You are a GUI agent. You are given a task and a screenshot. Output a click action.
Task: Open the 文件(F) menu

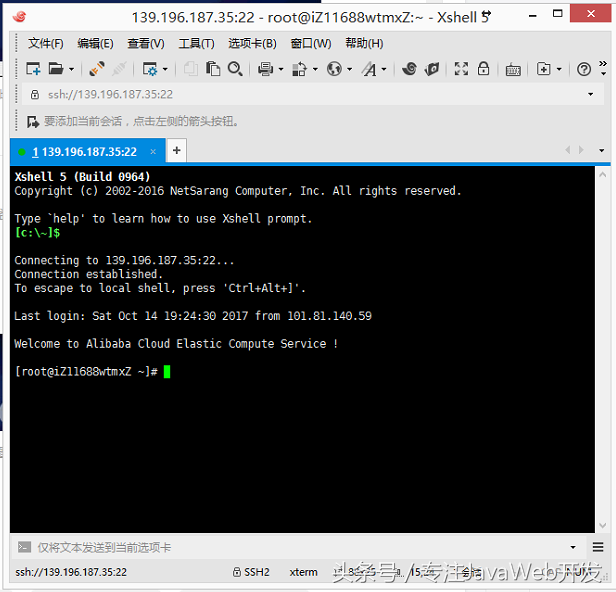tap(46, 43)
